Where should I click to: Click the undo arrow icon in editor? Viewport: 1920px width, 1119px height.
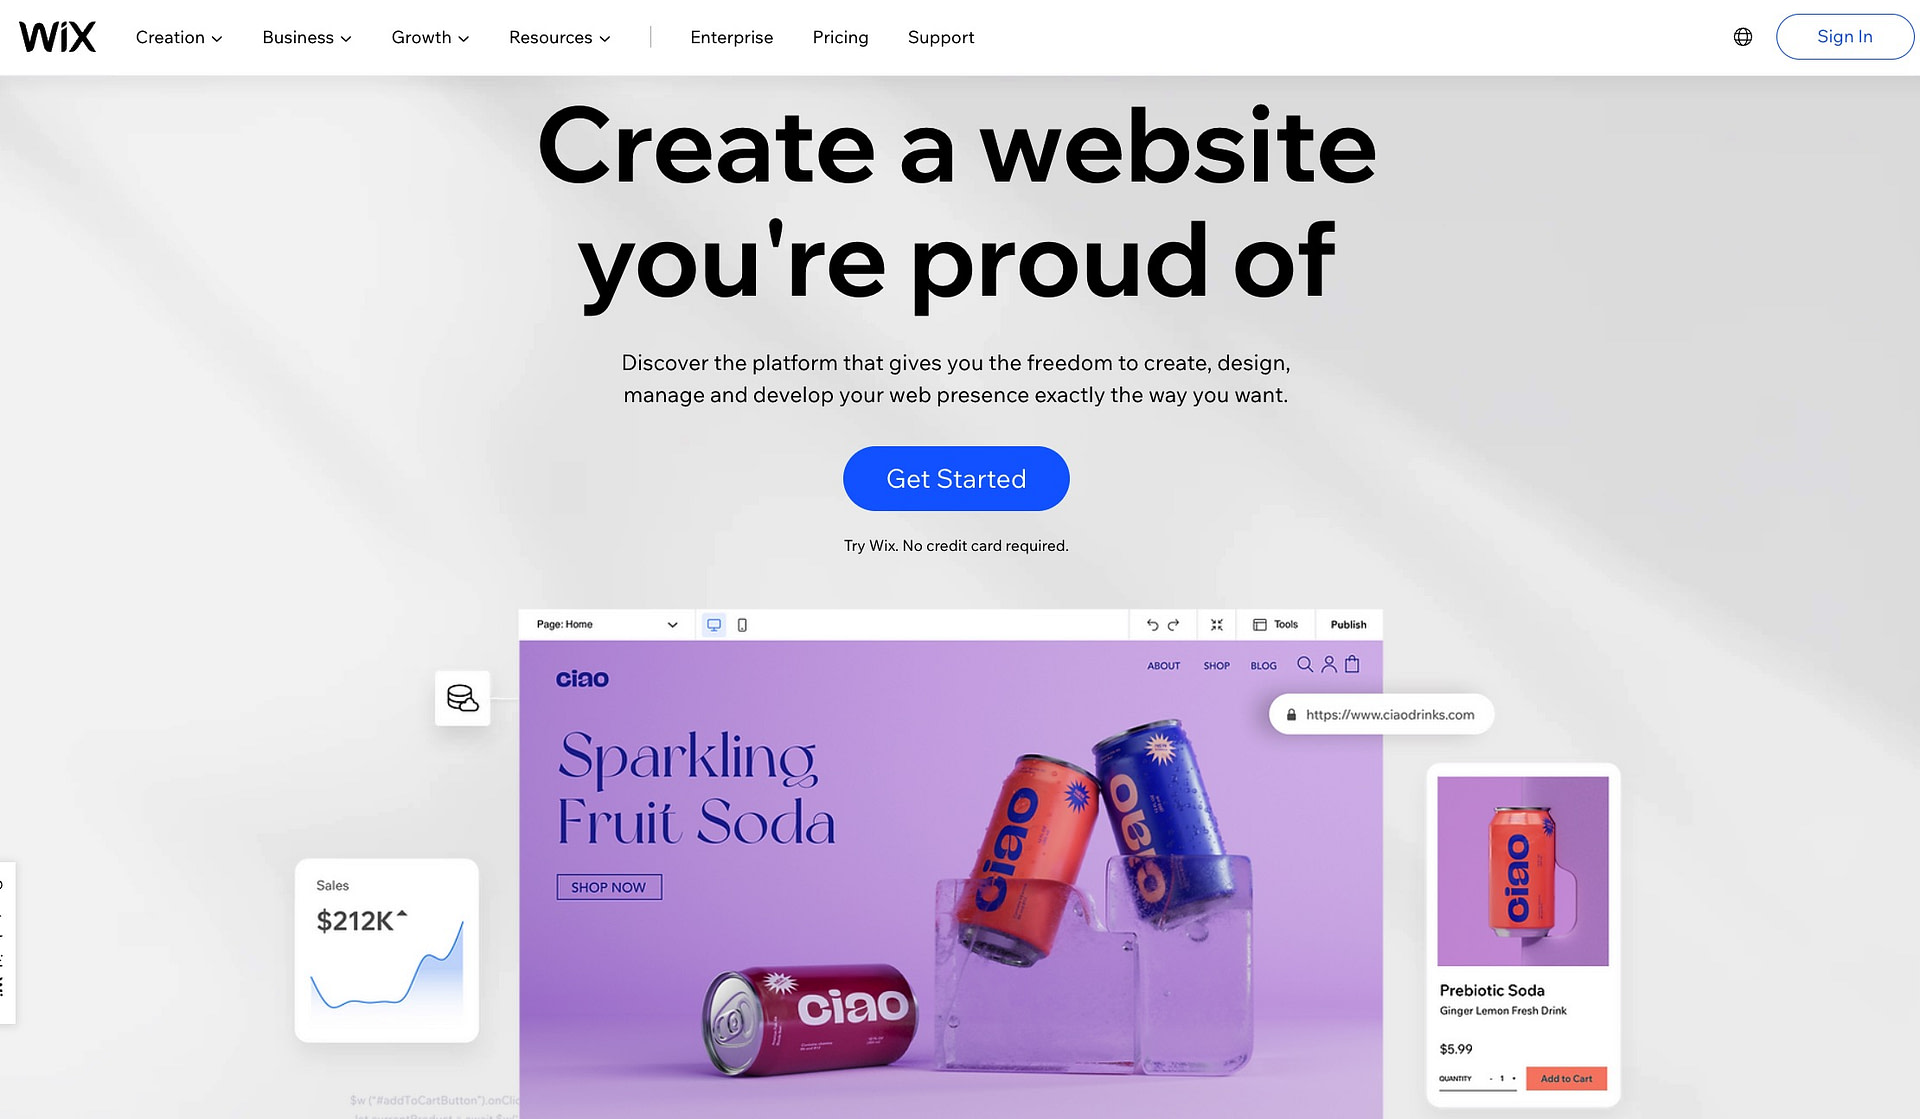point(1148,623)
